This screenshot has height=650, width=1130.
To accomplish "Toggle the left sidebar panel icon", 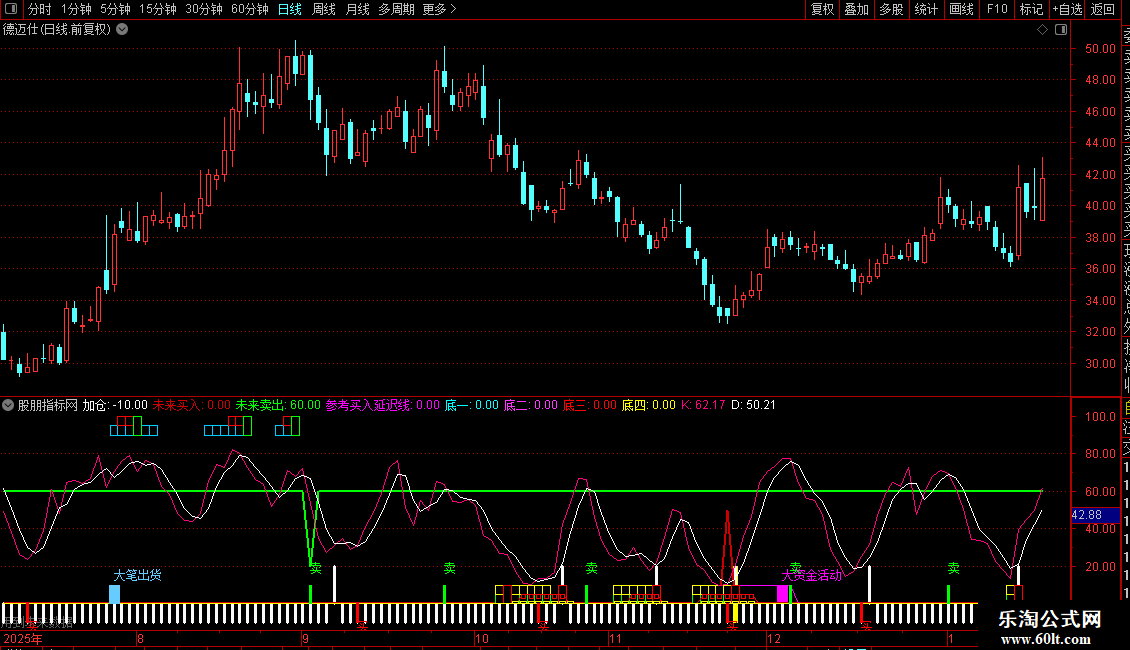I will tap(9, 9).
